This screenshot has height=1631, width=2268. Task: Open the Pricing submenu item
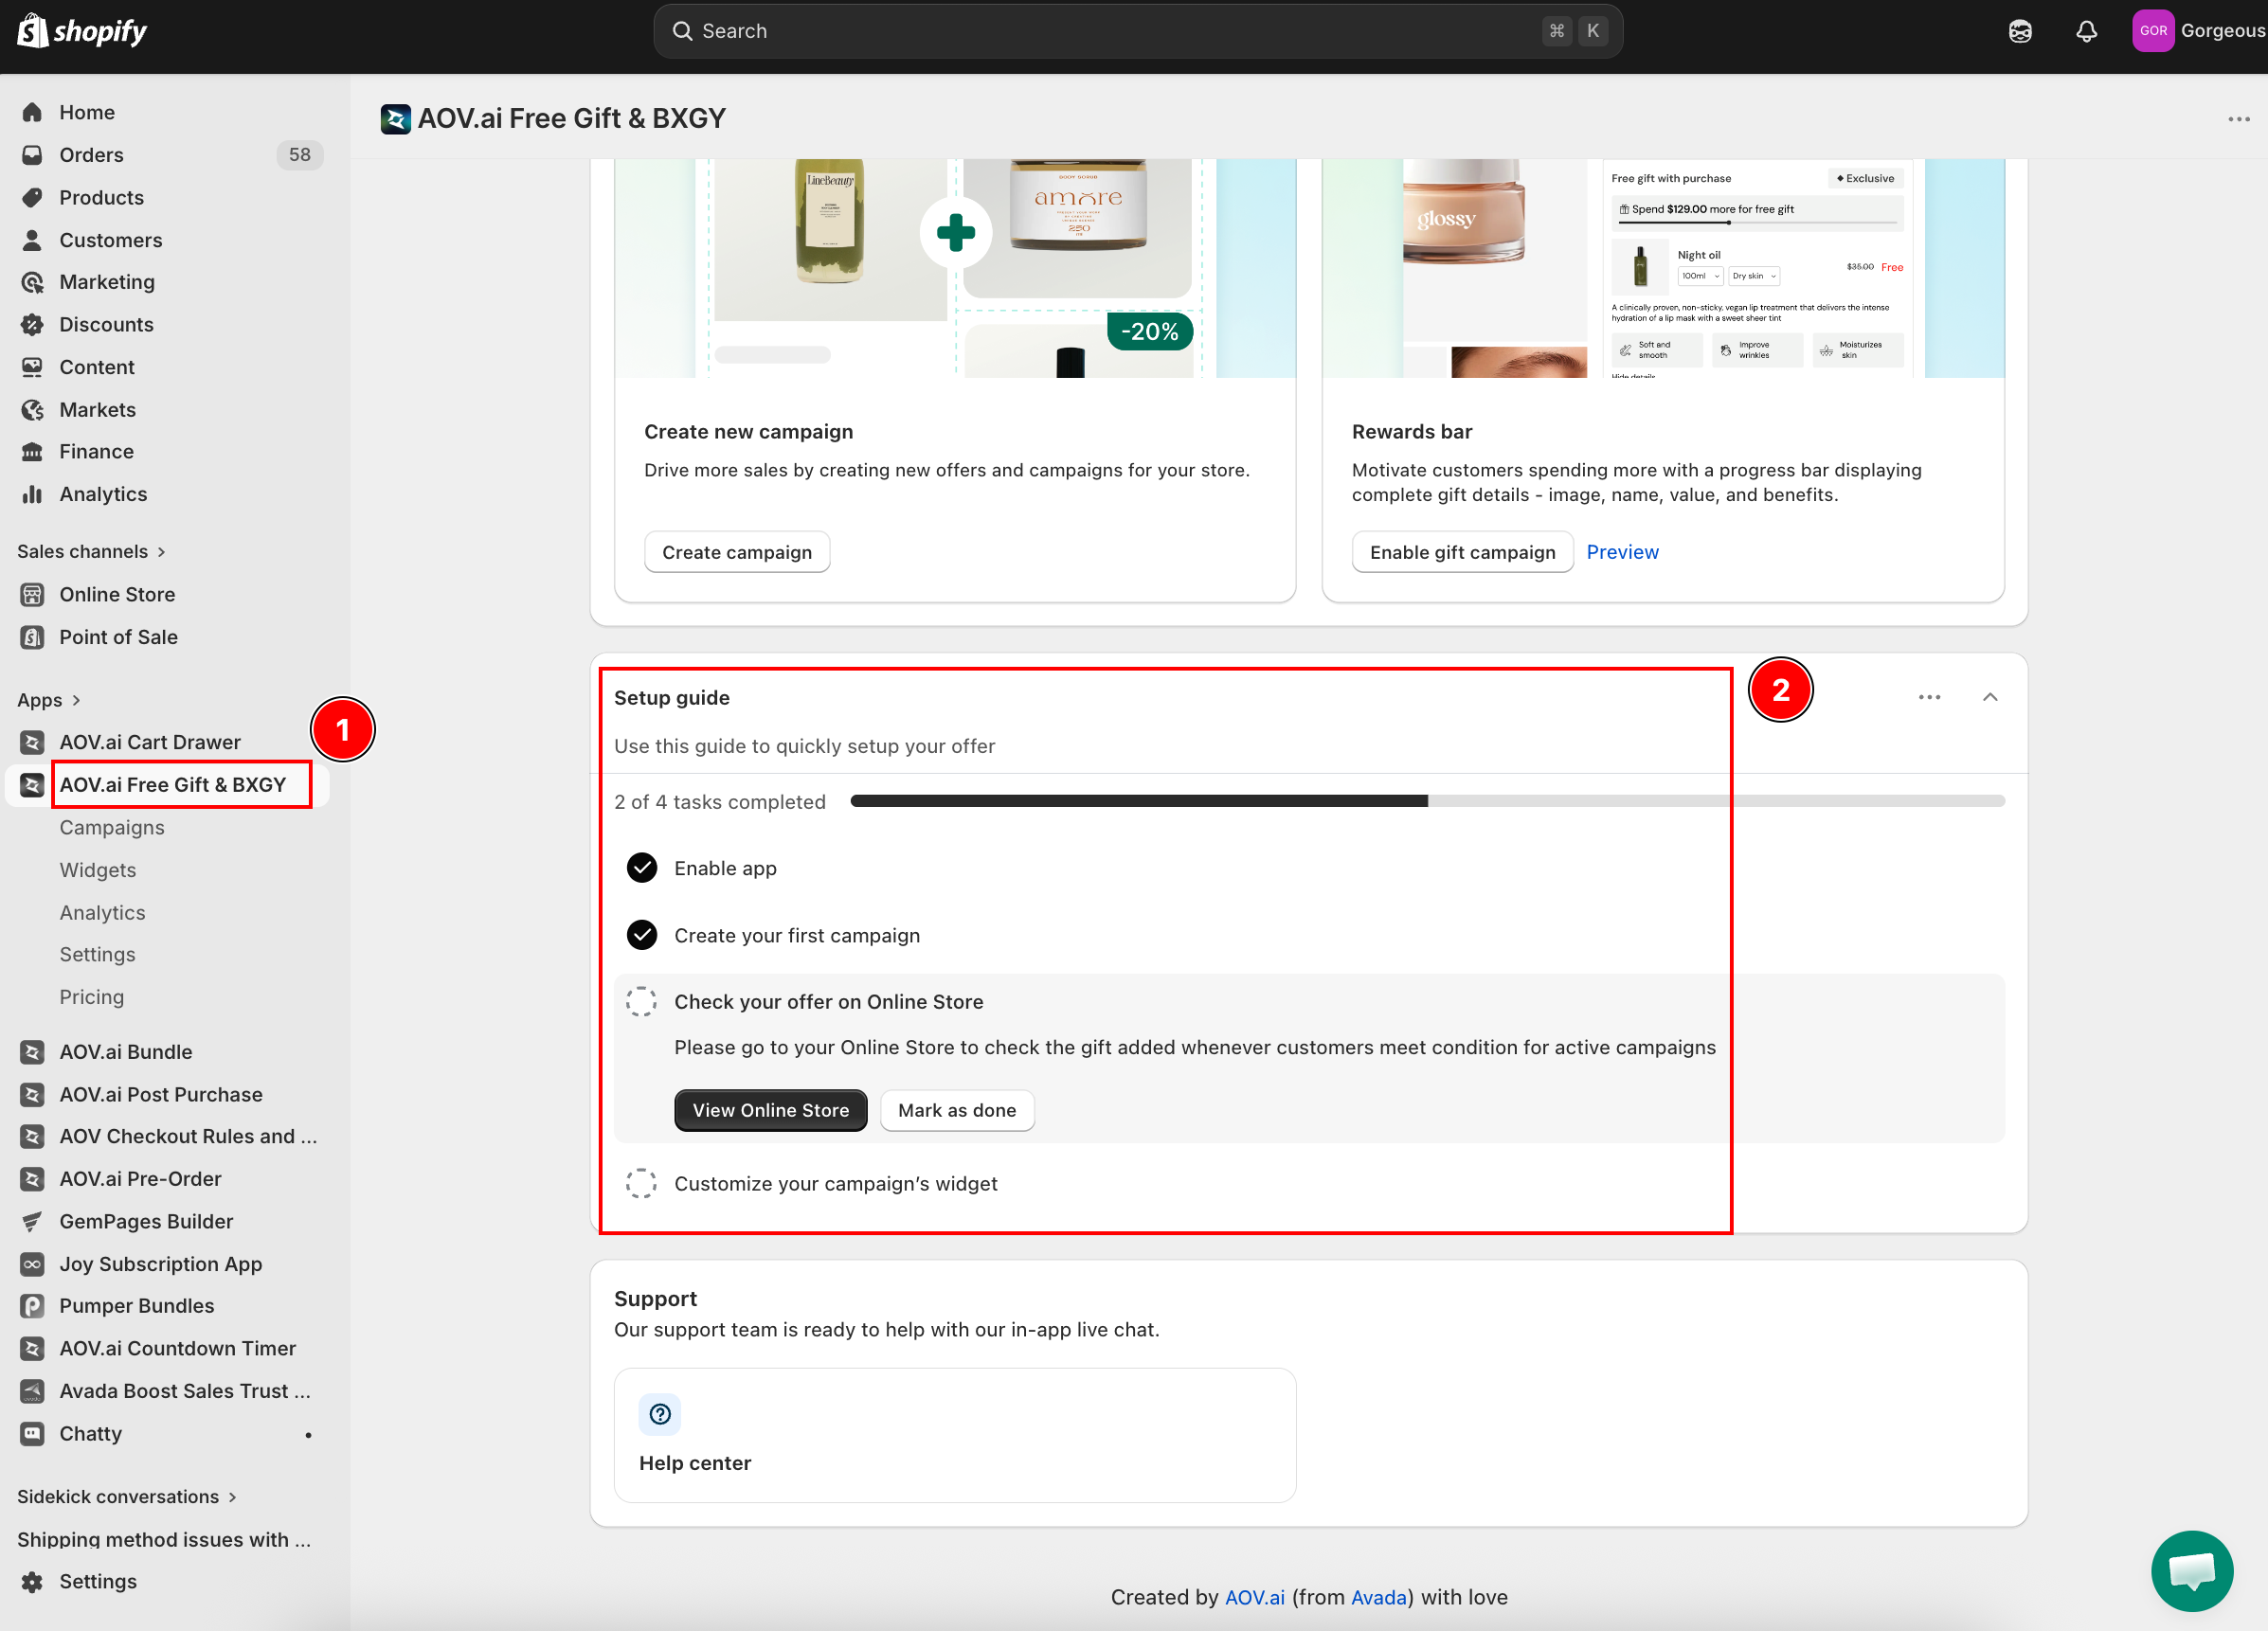tap(92, 997)
